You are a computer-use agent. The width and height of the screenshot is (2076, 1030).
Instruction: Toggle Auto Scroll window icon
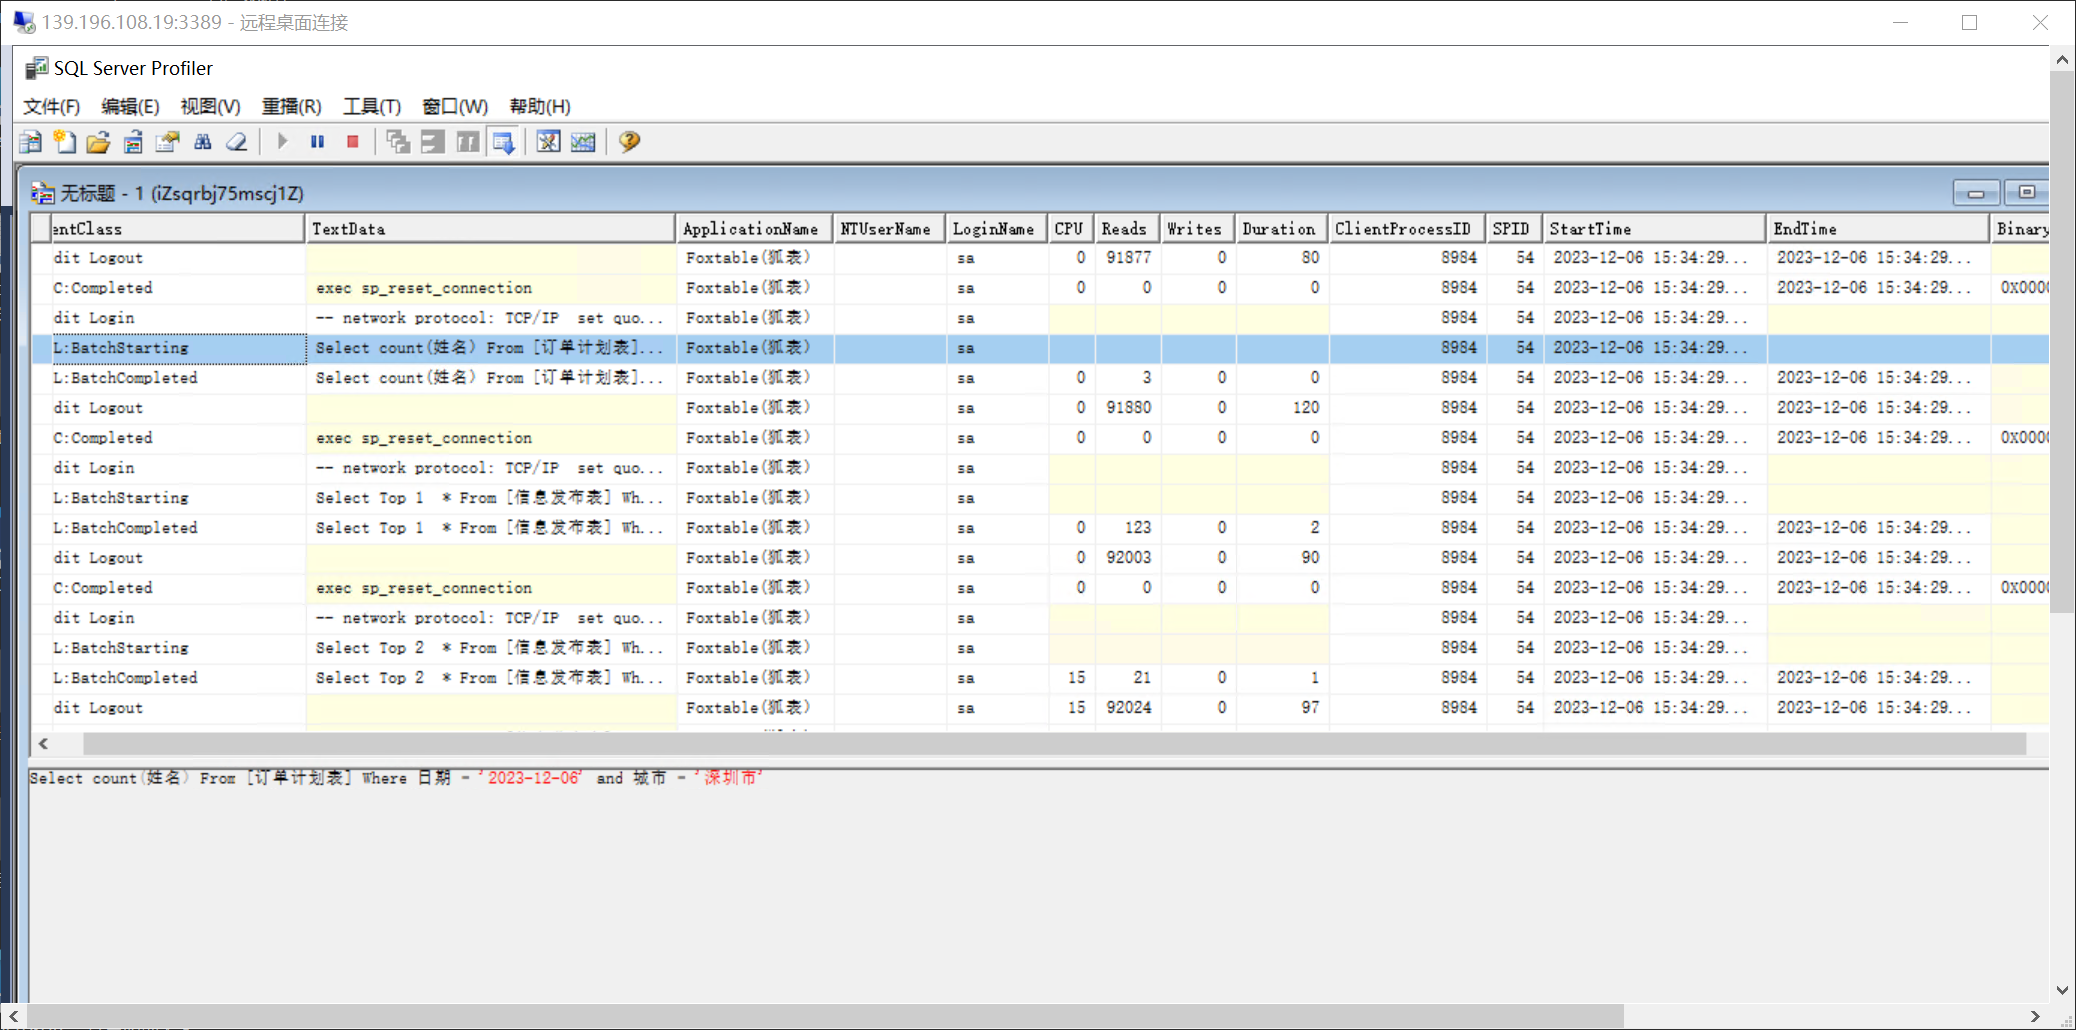tap(503, 142)
